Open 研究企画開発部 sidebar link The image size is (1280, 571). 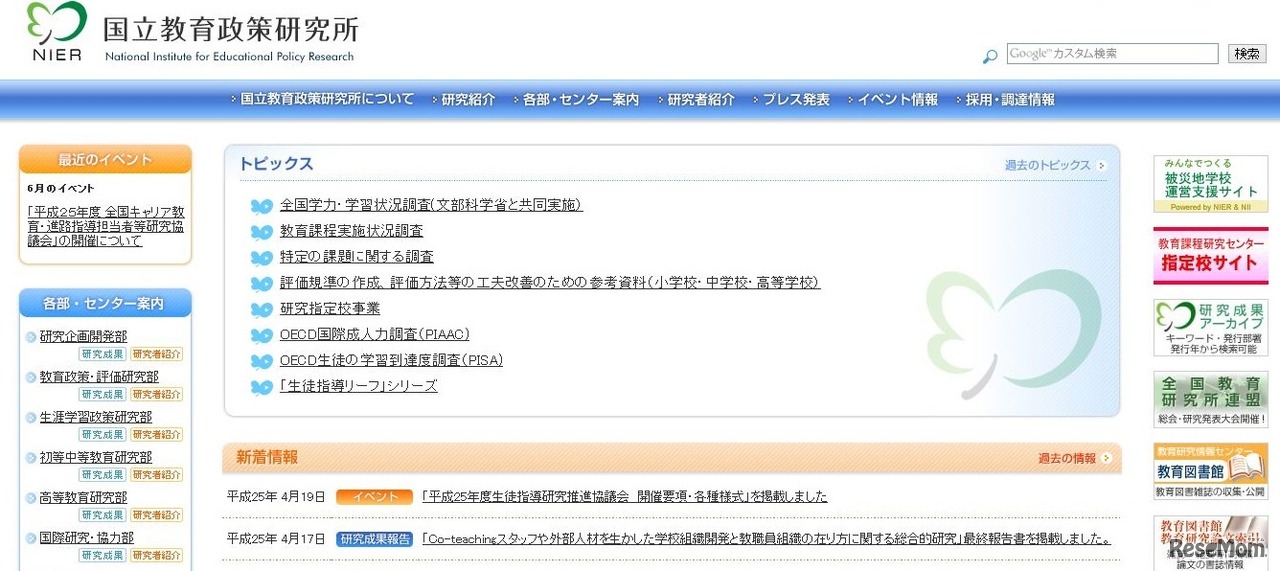coord(83,337)
